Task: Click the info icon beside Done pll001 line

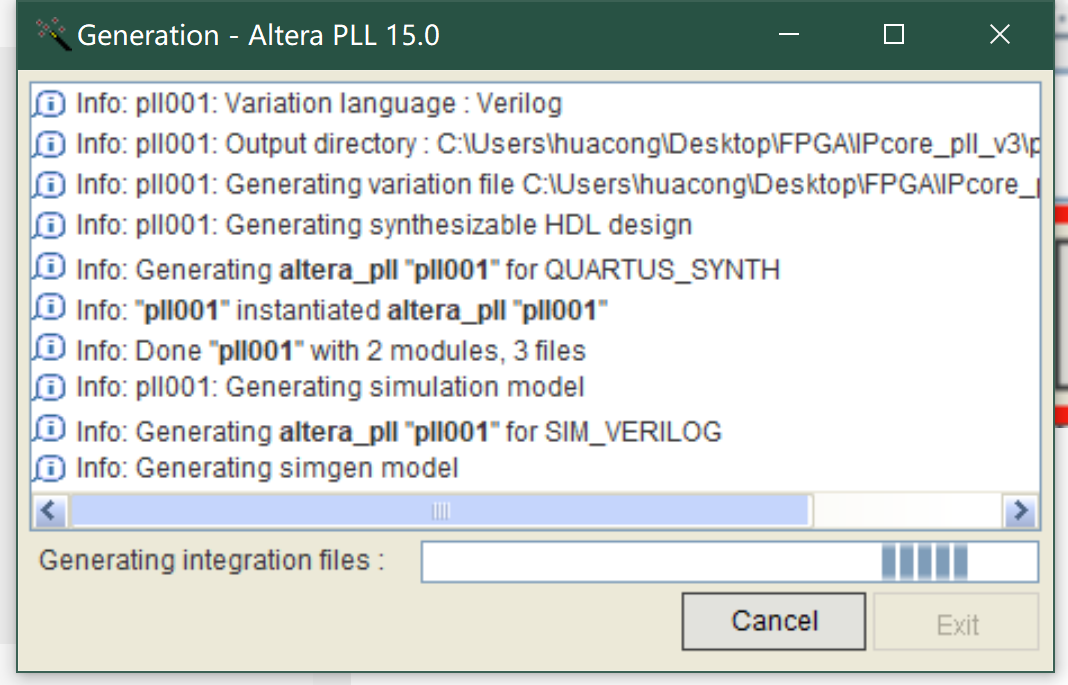Action: point(50,349)
